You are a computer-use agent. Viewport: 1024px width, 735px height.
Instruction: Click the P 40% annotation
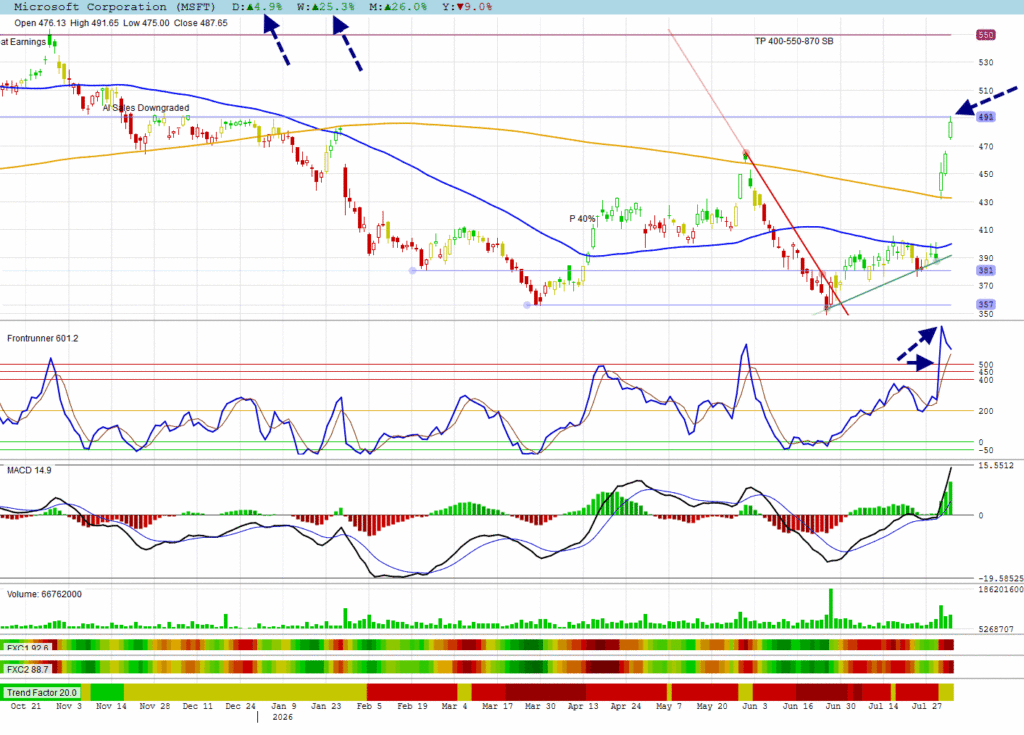pos(582,219)
